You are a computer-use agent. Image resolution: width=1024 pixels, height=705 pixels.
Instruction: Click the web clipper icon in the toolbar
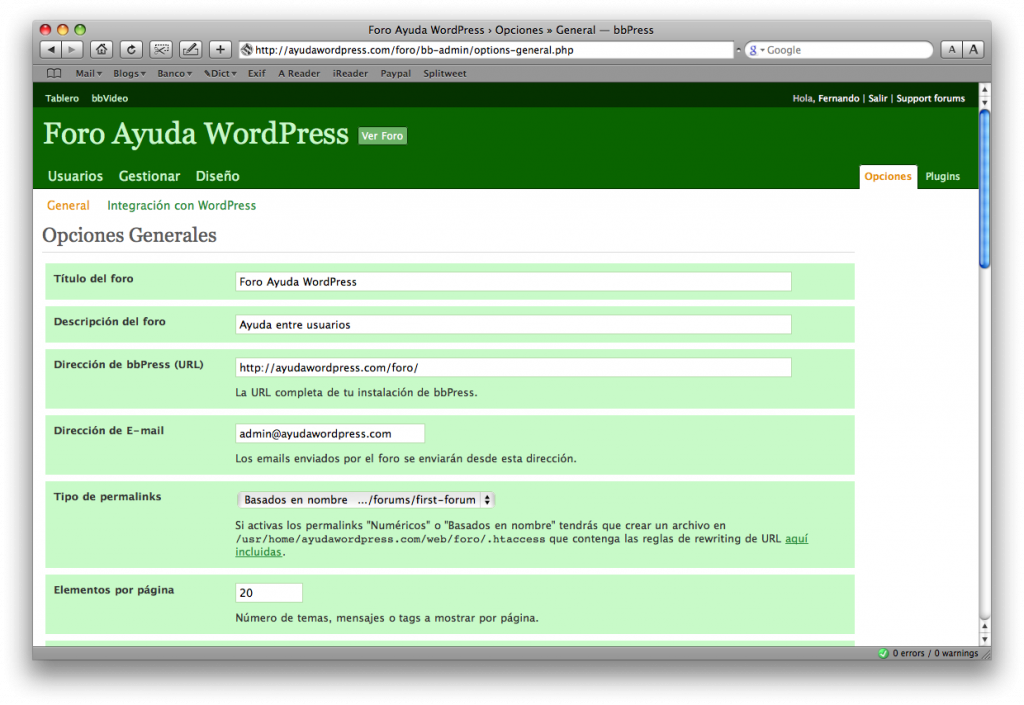160,48
